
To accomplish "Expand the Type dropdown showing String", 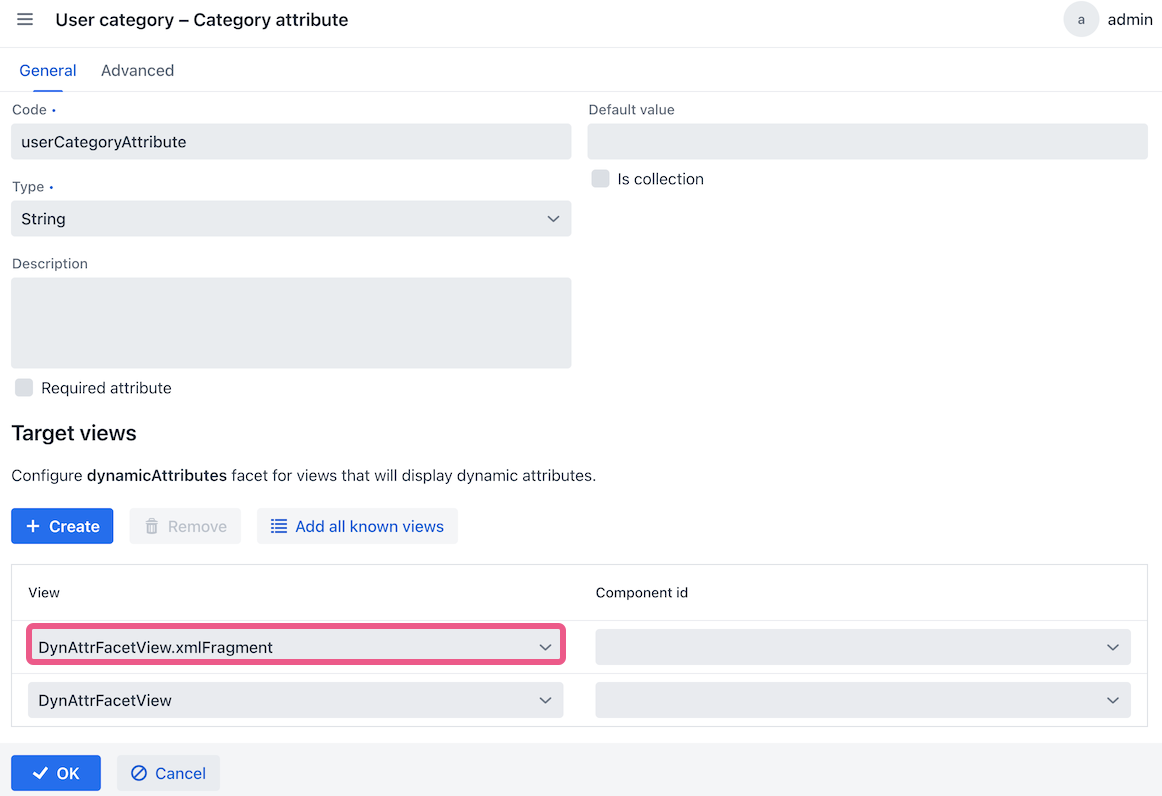I will 291,219.
